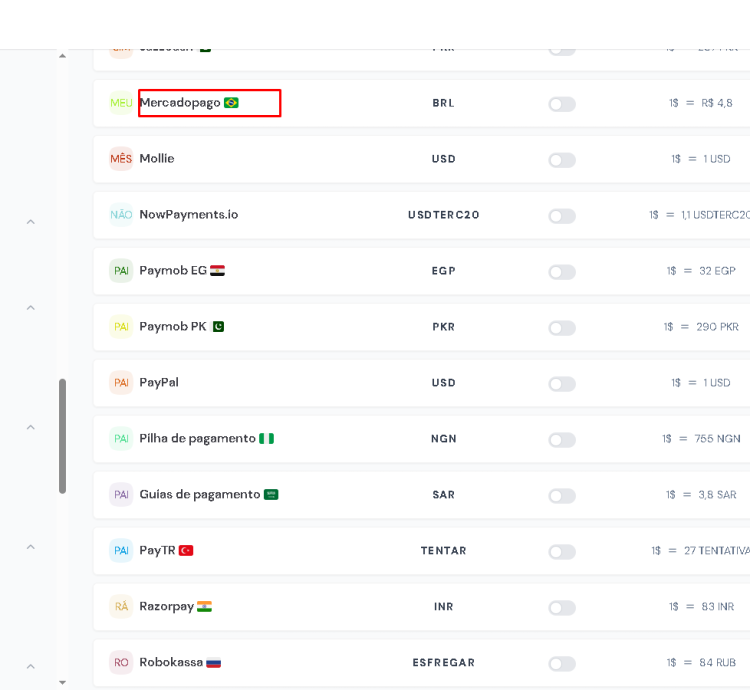The width and height of the screenshot is (750, 690).
Task: Click the rate value 3,8 SAR
Action: click(717, 495)
